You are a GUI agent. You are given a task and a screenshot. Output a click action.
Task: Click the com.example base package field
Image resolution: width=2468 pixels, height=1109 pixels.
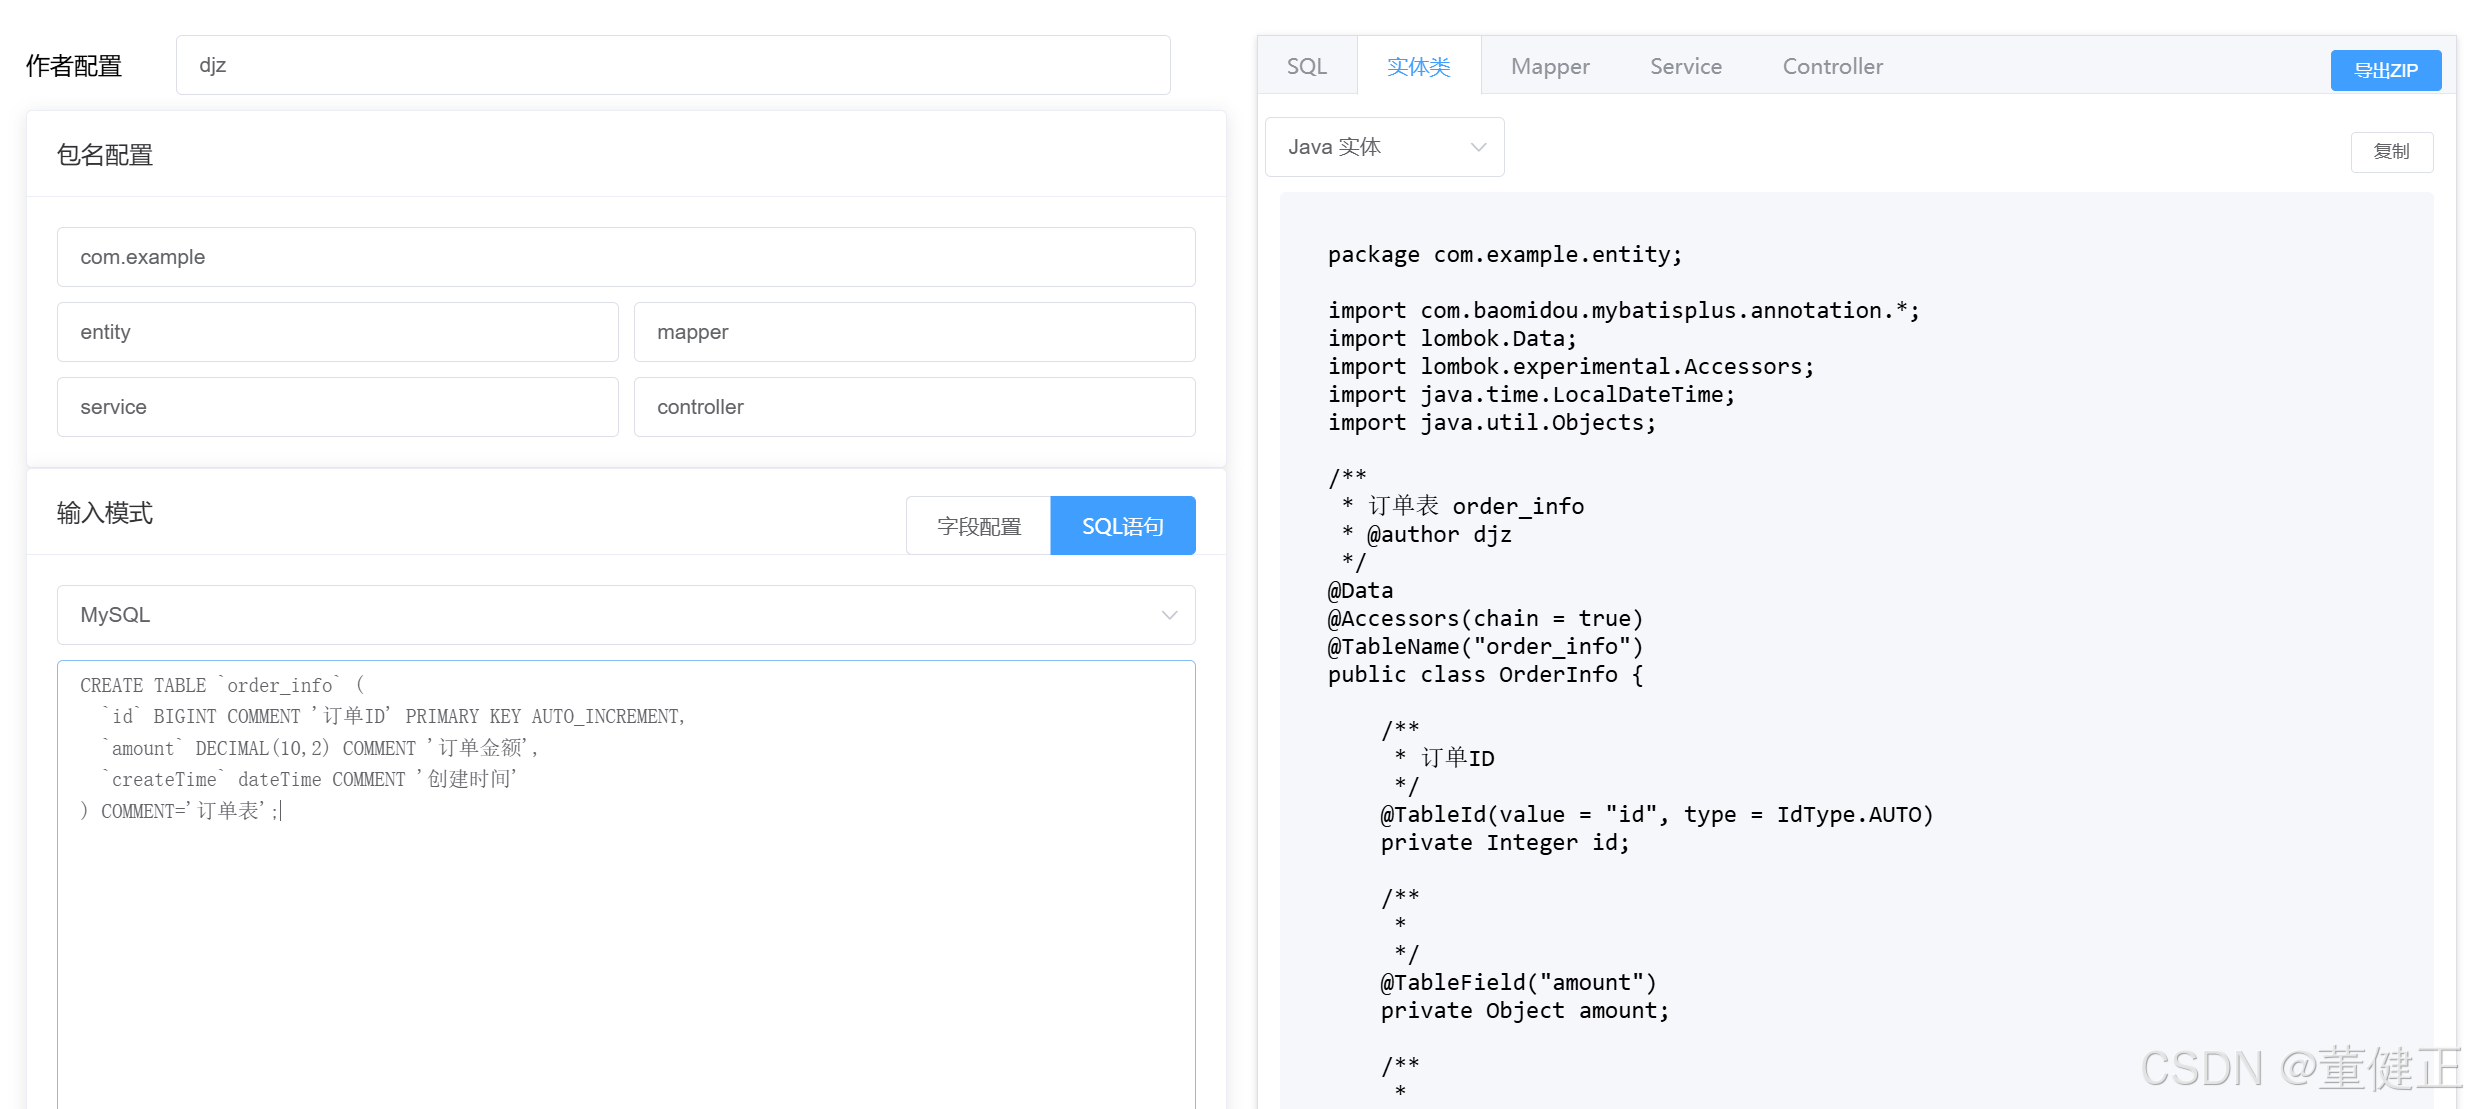pyautogui.click(x=625, y=257)
